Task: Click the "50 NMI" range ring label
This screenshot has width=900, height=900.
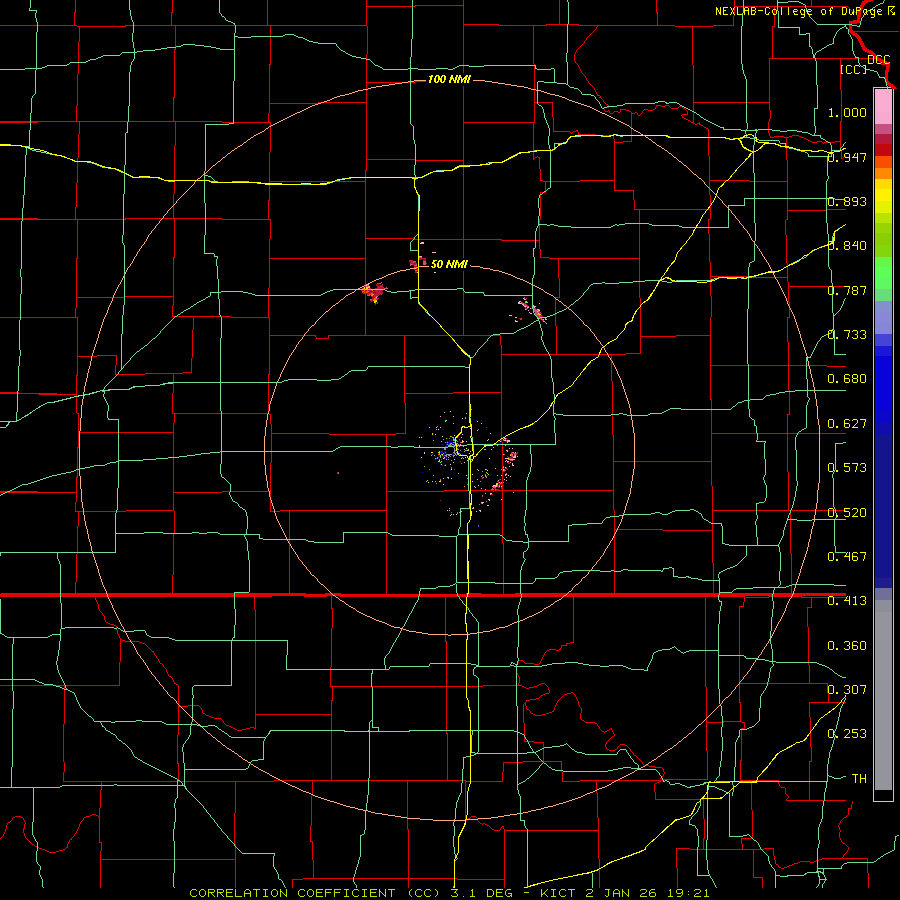Action: click(x=449, y=264)
